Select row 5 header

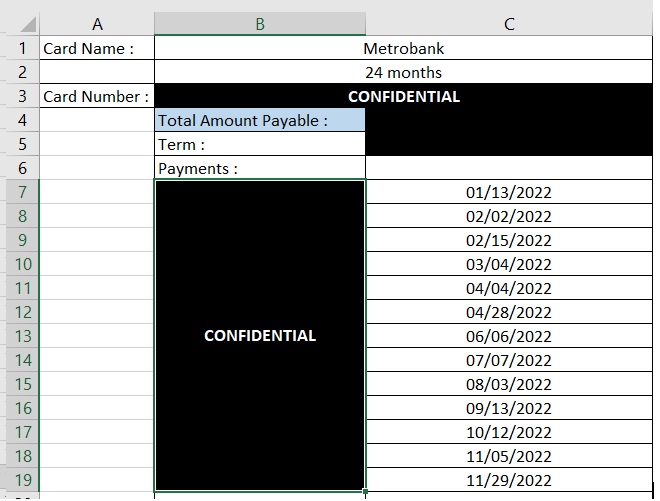click(22, 144)
